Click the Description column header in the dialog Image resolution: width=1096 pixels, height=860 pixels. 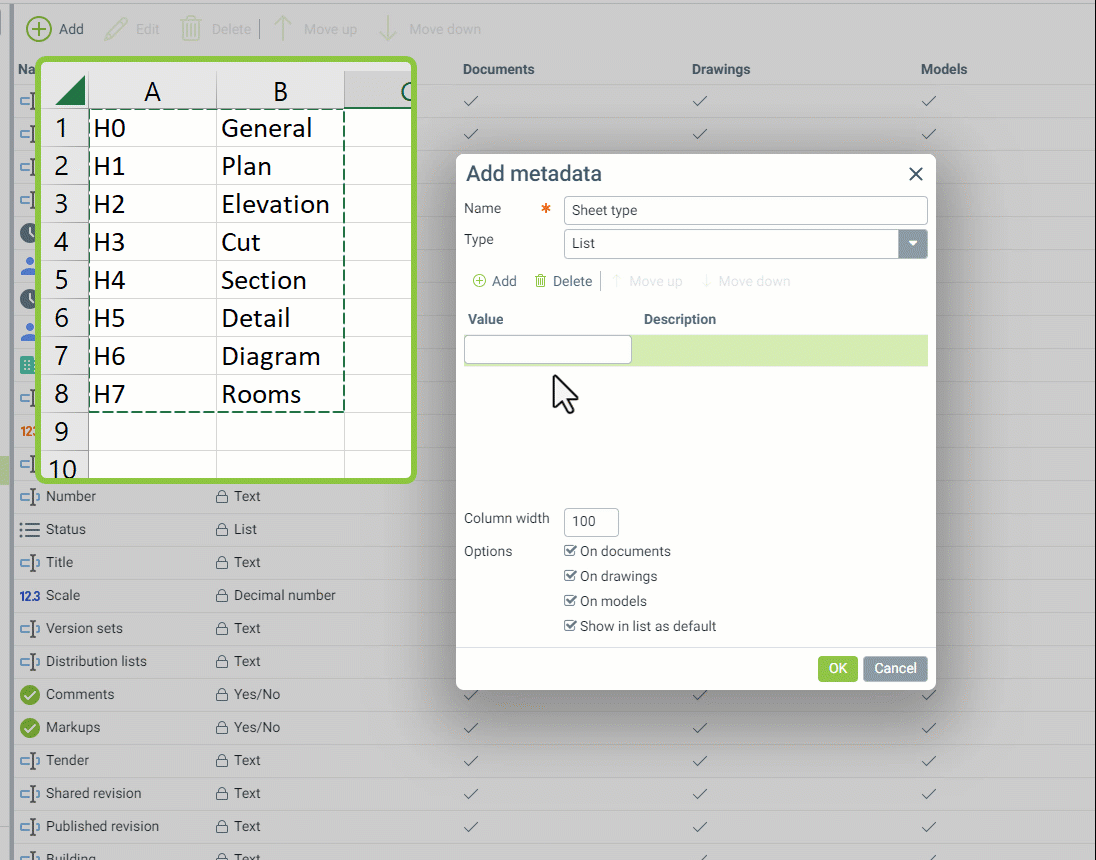coord(680,320)
